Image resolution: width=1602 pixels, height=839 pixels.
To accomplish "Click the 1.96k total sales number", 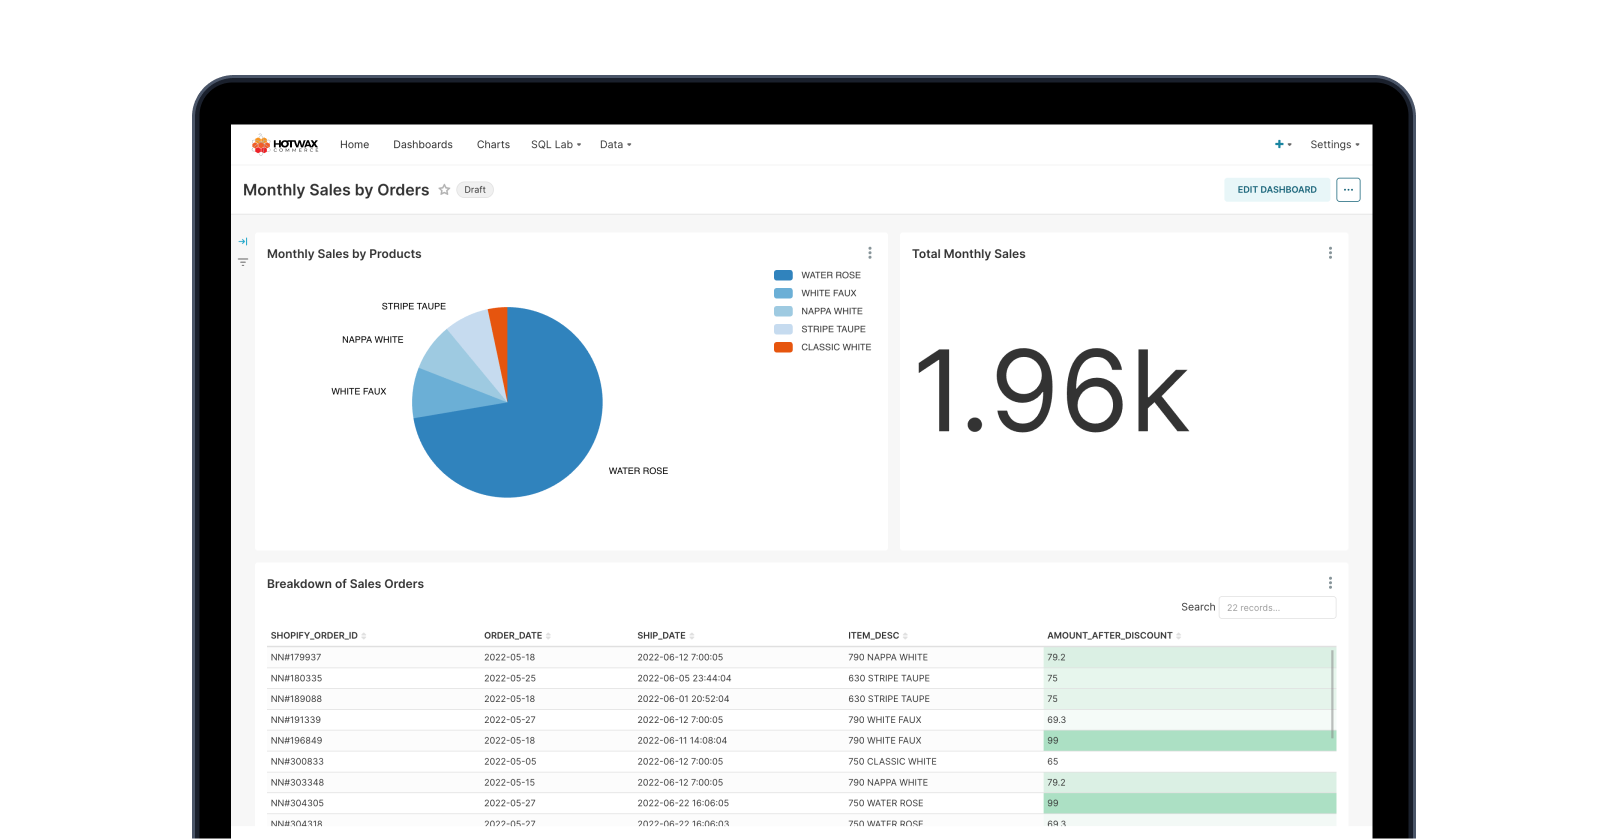I will 1052,390.
